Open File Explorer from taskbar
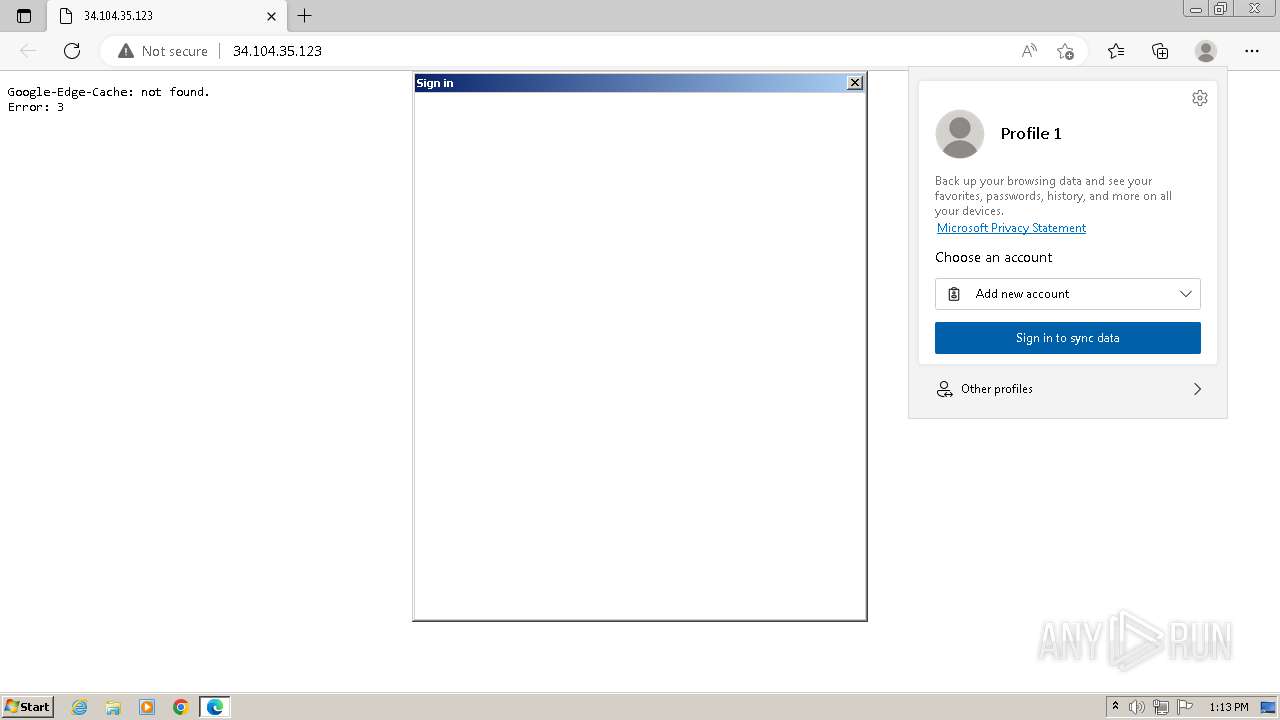 113,707
